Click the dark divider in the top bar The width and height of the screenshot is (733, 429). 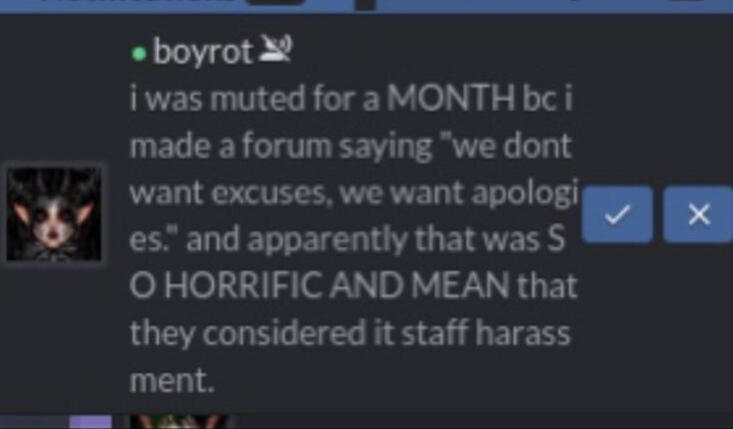[x=366, y=5]
